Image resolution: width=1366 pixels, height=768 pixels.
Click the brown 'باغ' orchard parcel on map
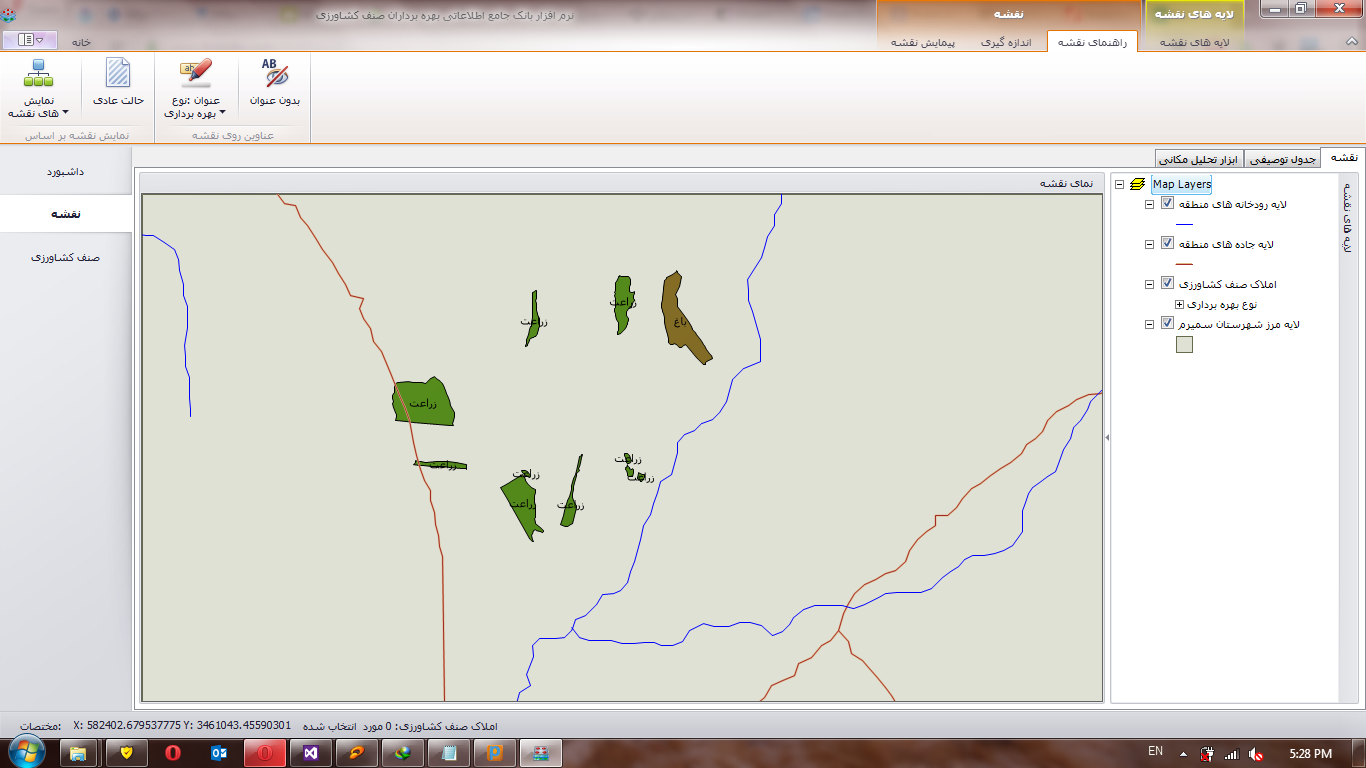[684, 318]
